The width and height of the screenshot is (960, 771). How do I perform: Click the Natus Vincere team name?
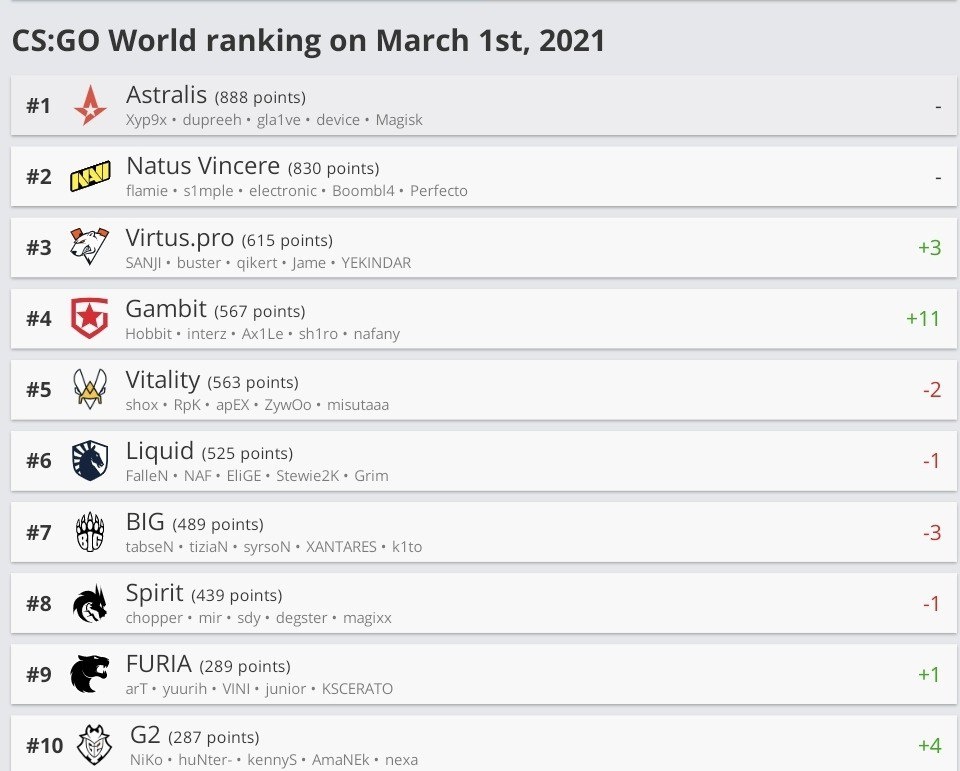[203, 165]
